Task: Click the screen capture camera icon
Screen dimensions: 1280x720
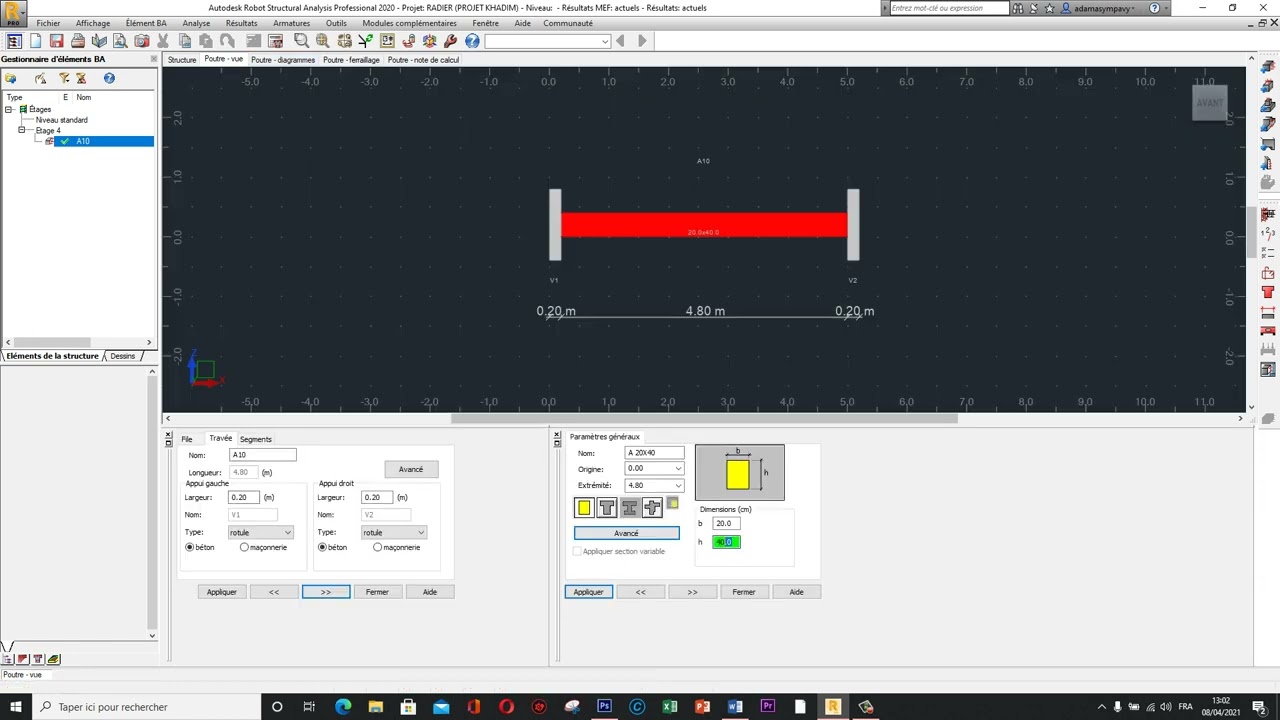Action: 141,41
